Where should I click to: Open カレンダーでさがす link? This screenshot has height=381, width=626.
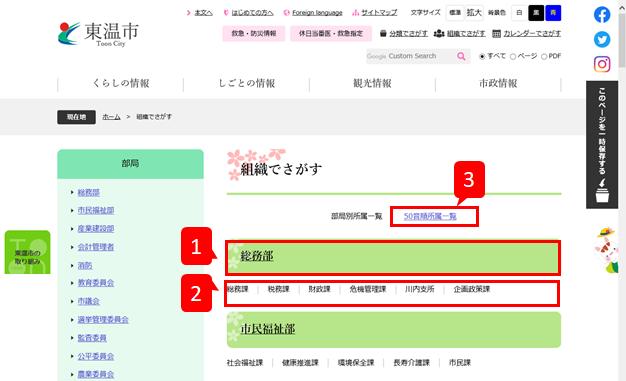pos(532,34)
